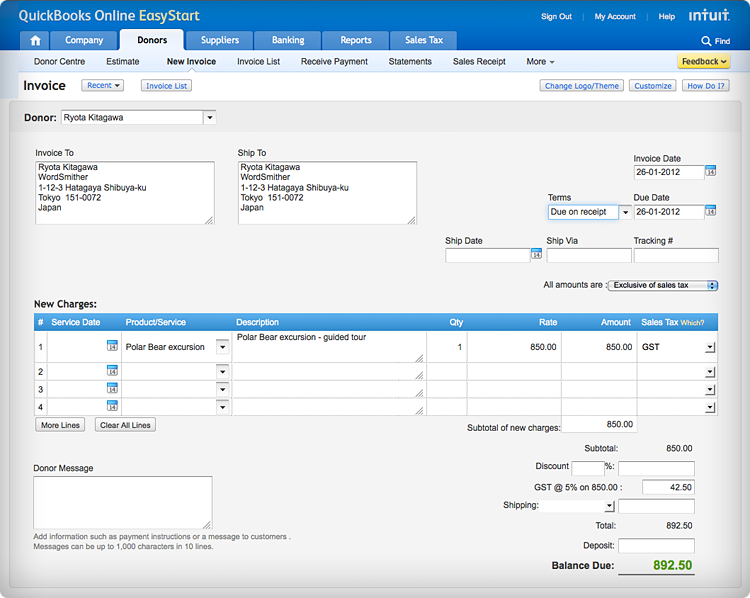
Task: Open Donor Centre submenu item
Action: tap(59, 62)
